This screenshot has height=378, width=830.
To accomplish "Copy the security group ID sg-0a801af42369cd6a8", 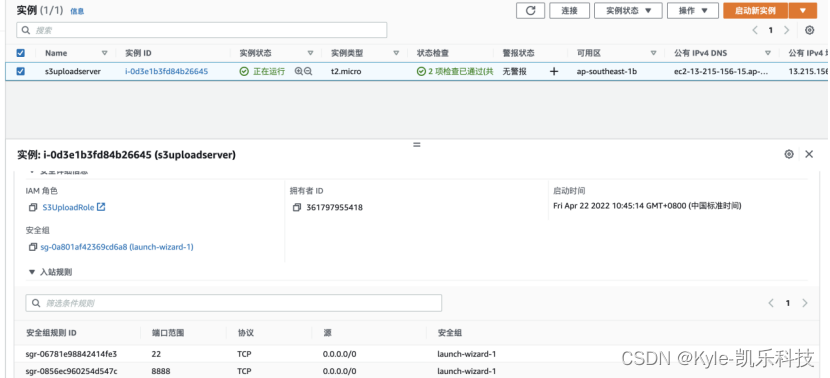I will (33, 247).
